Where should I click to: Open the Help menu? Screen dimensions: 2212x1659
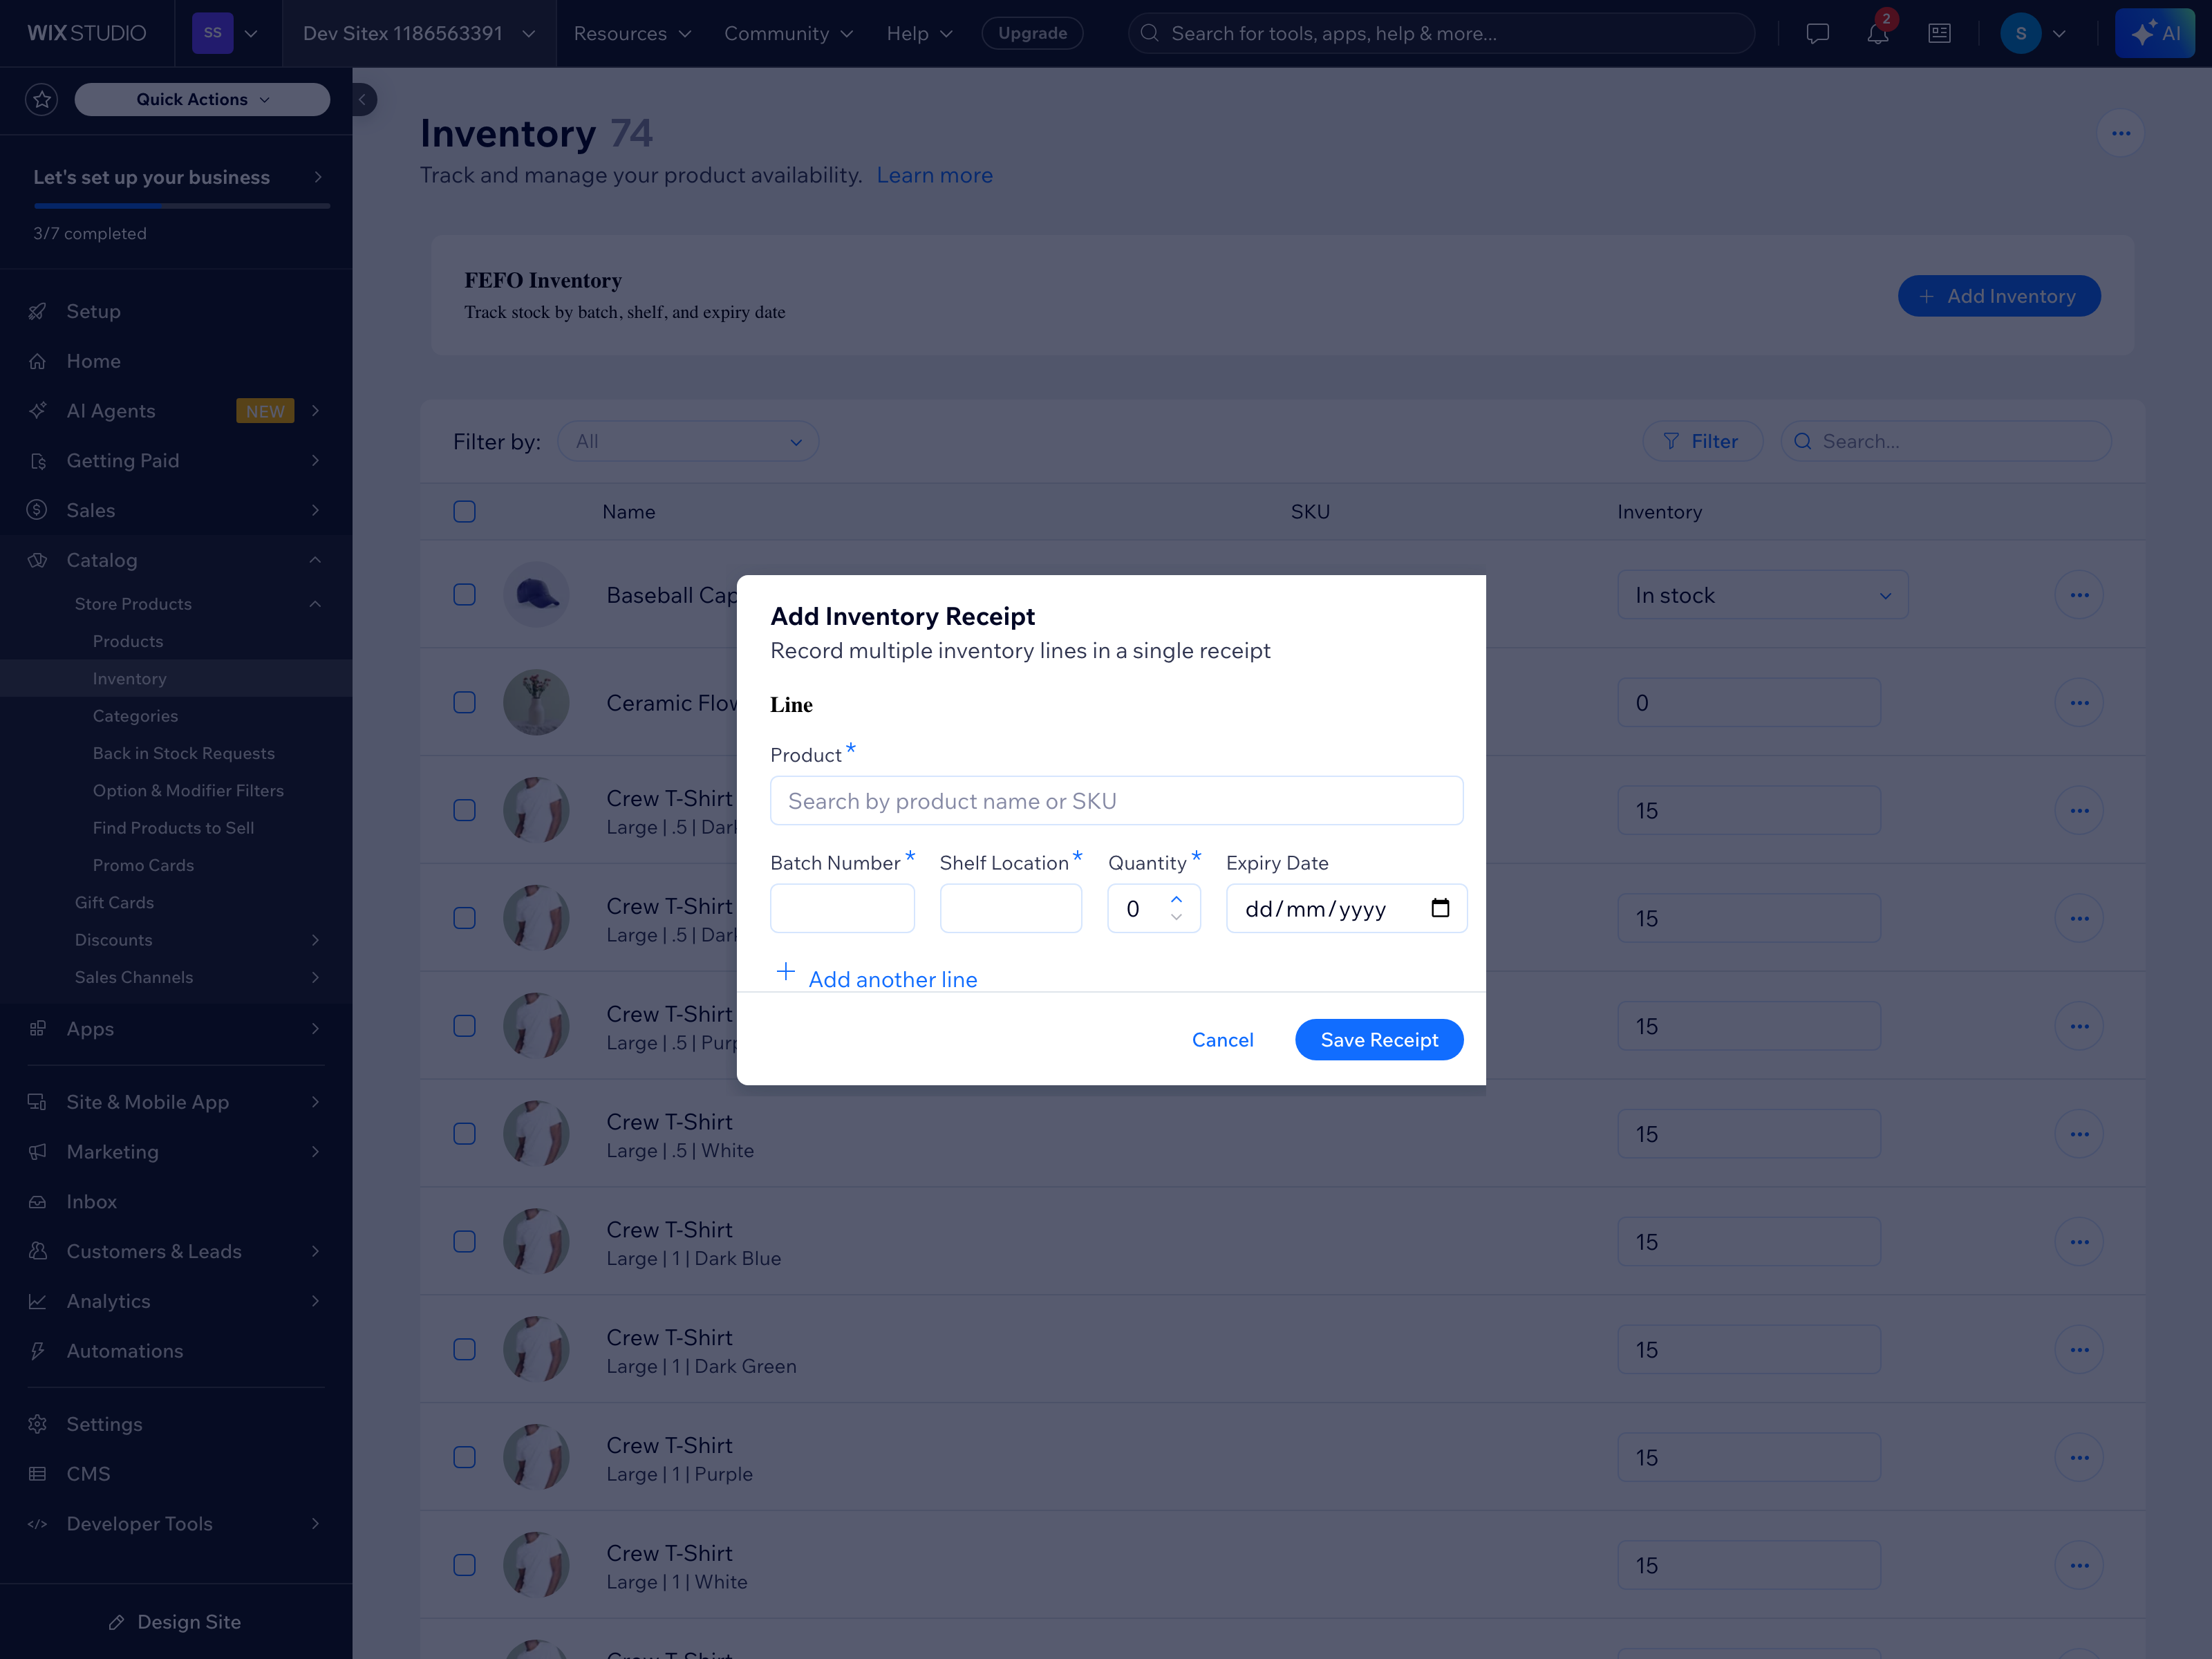(x=919, y=33)
